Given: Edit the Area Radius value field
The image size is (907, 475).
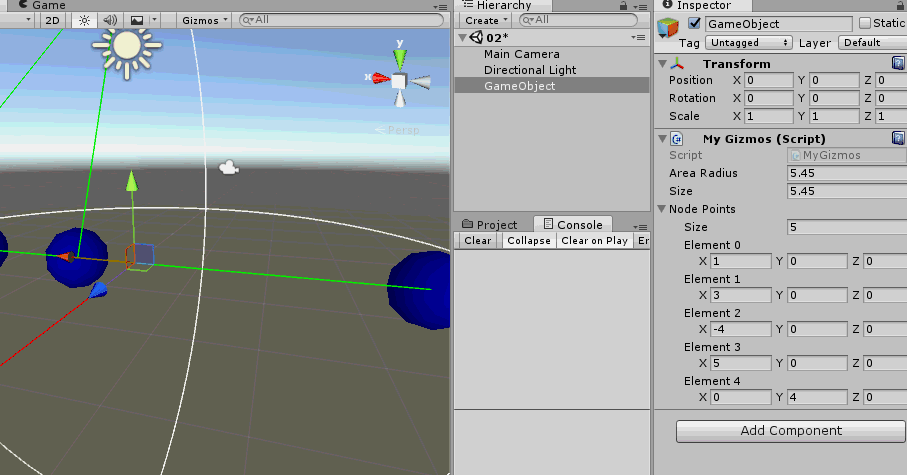Looking at the screenshot, I should coord(847,173).
